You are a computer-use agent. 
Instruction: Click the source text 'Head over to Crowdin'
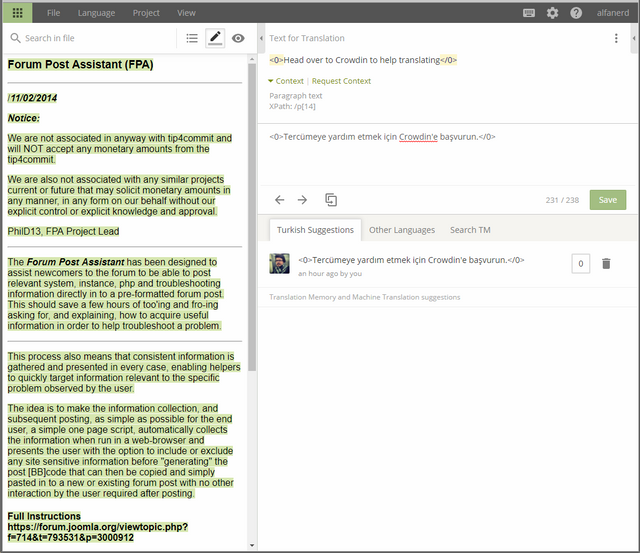(x=363, y=60)
